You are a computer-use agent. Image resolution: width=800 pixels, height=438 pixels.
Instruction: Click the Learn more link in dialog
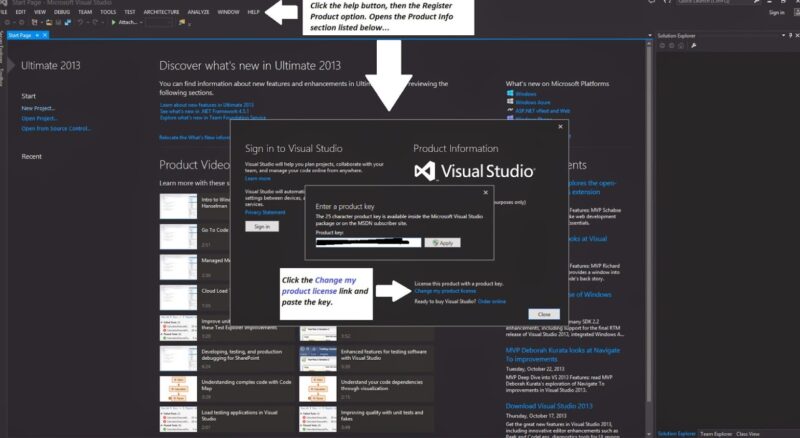click(x=258, y=179)
